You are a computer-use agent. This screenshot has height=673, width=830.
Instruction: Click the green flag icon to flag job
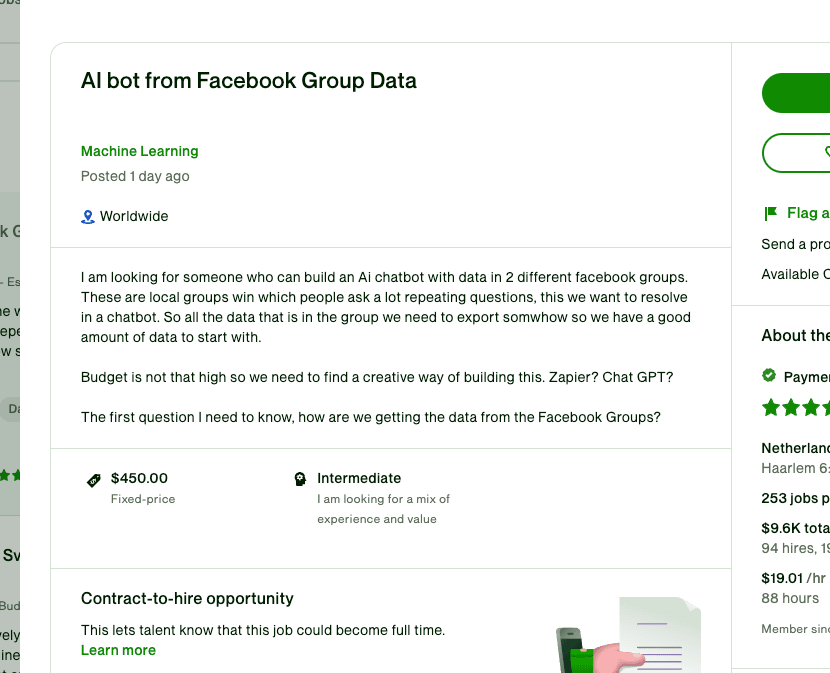(770, 213)
